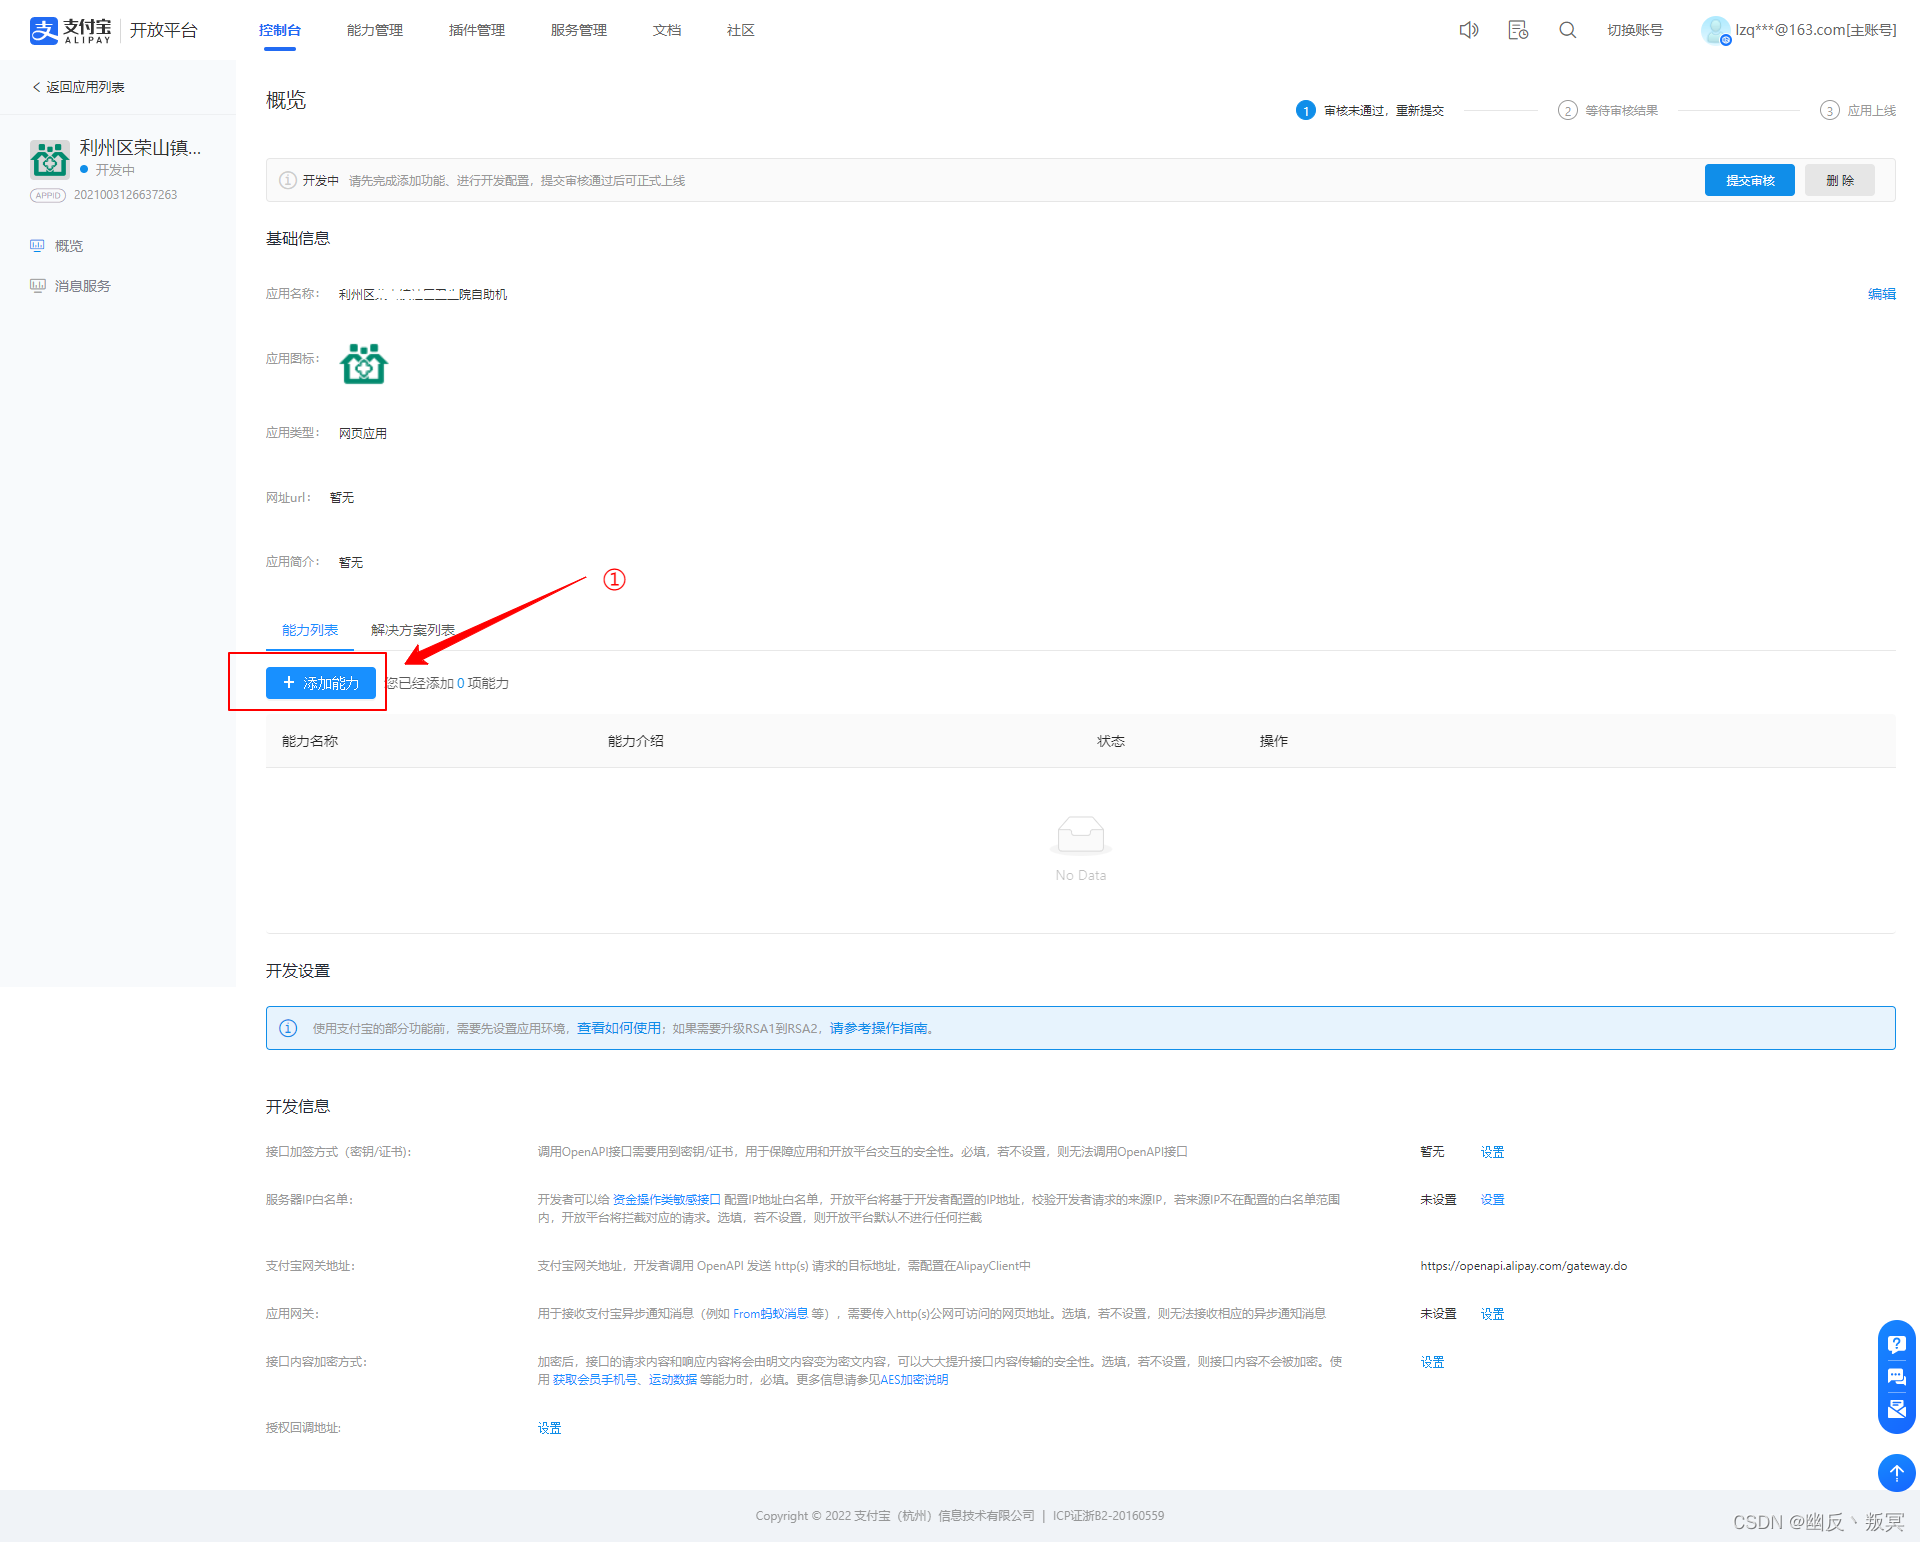The image size is (1920, 1542).
Task: Click the 删除 button
Action: 1839,180
